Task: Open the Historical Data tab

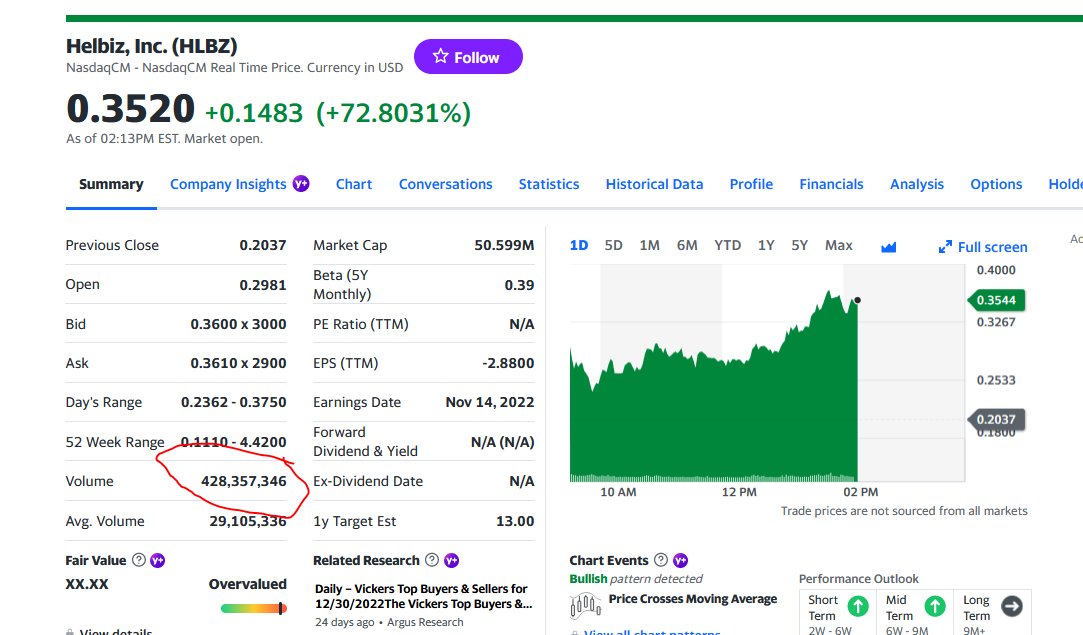Action: pos(654,184)
